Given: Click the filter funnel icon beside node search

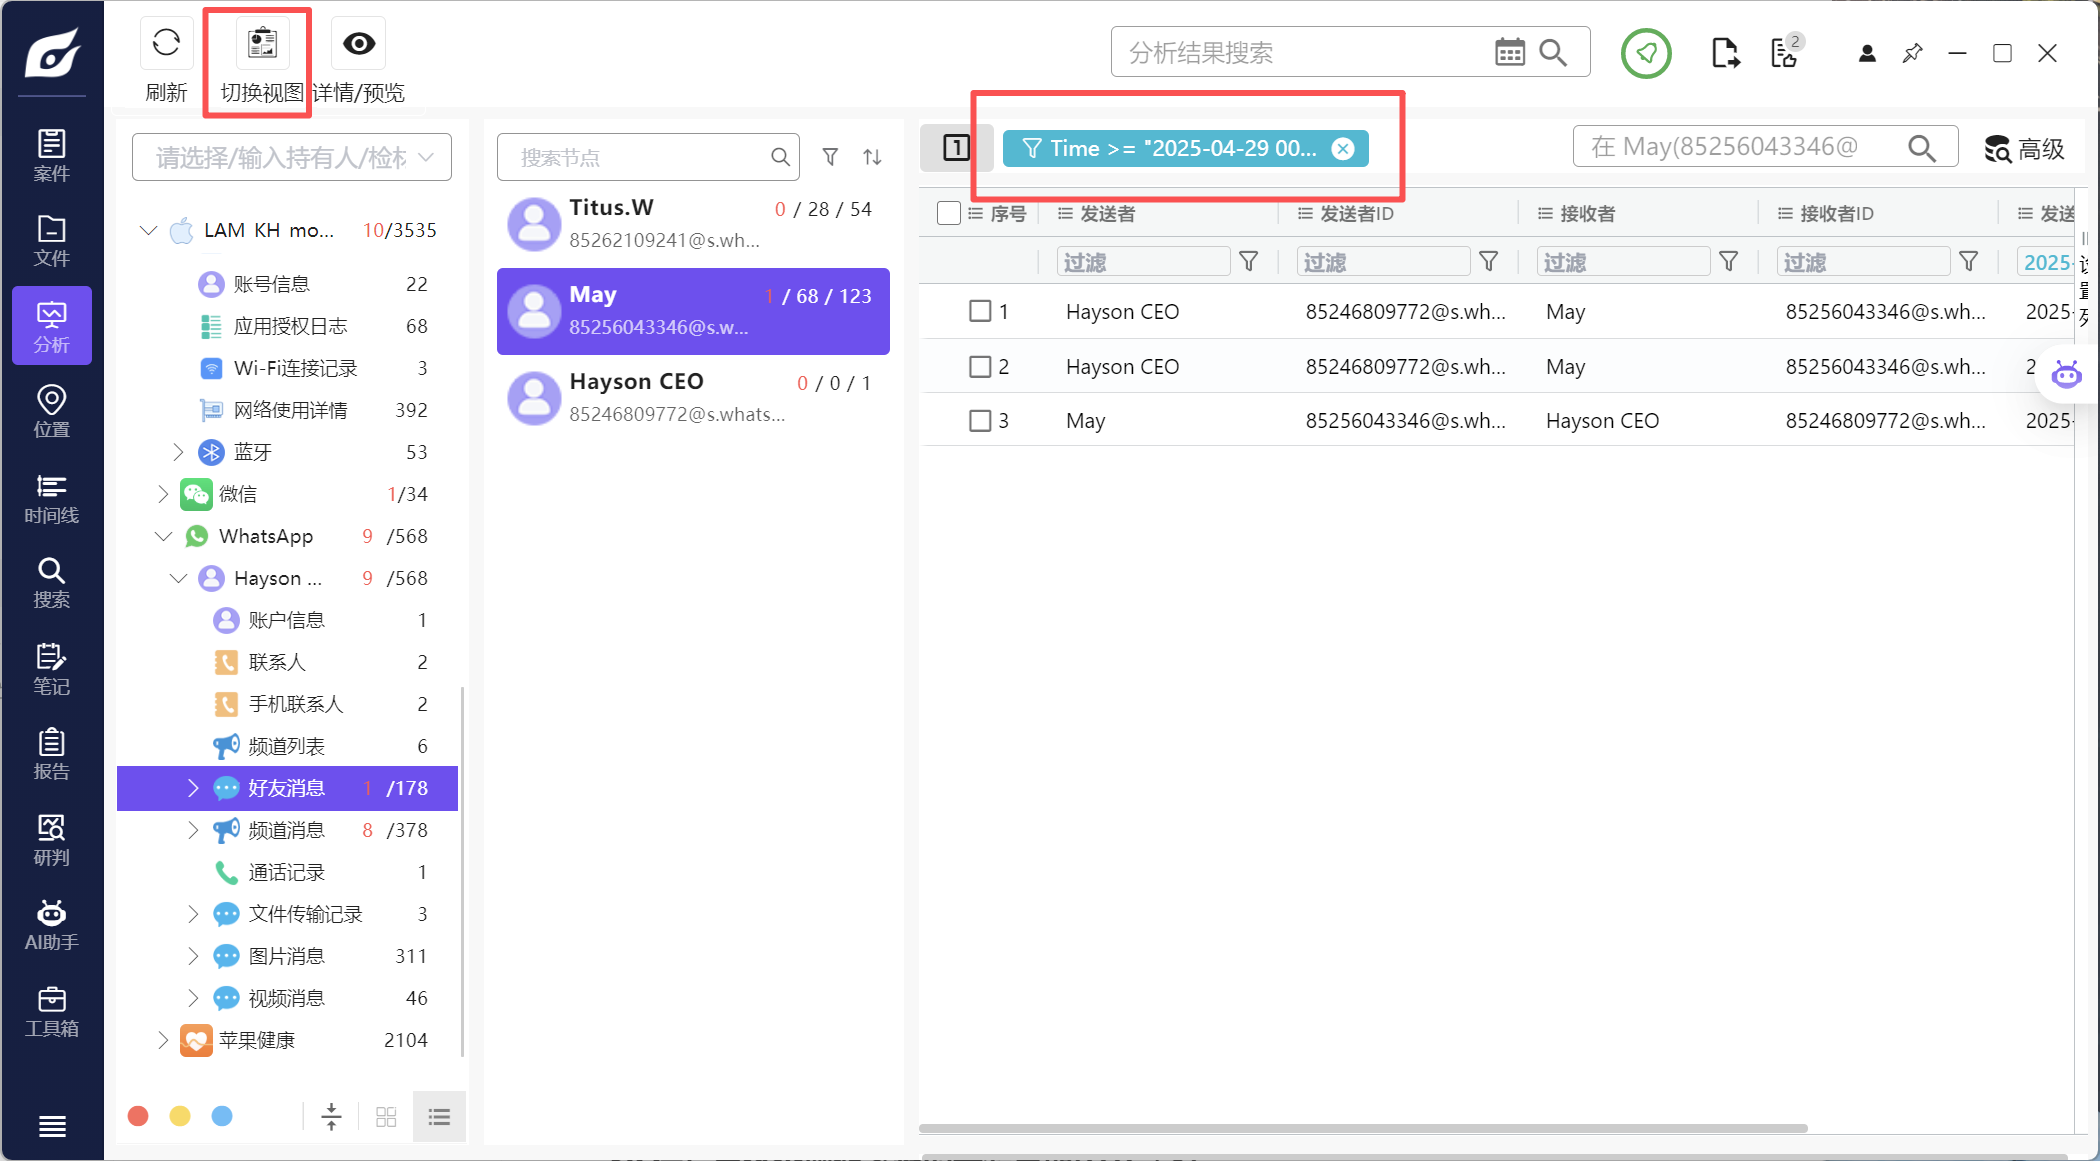Looking at the screenshot, I should point(830,157).
